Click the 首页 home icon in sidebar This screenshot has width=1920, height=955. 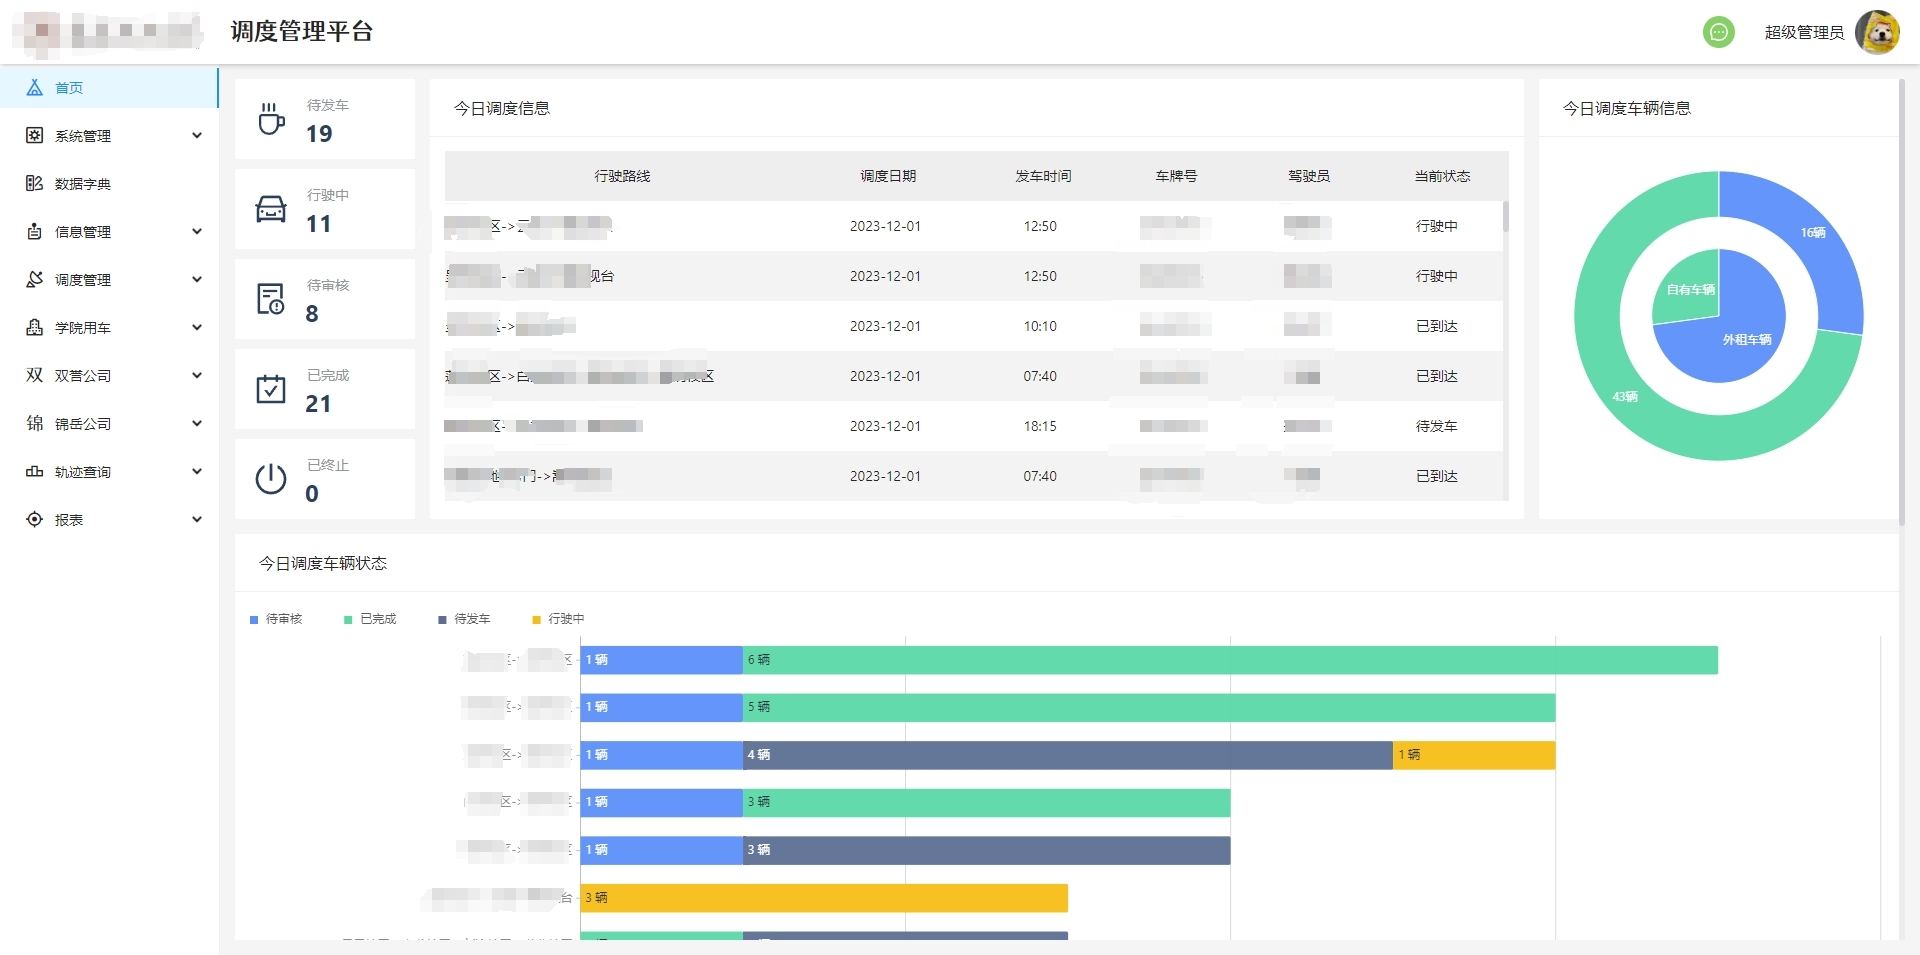[x=34, y=88]
